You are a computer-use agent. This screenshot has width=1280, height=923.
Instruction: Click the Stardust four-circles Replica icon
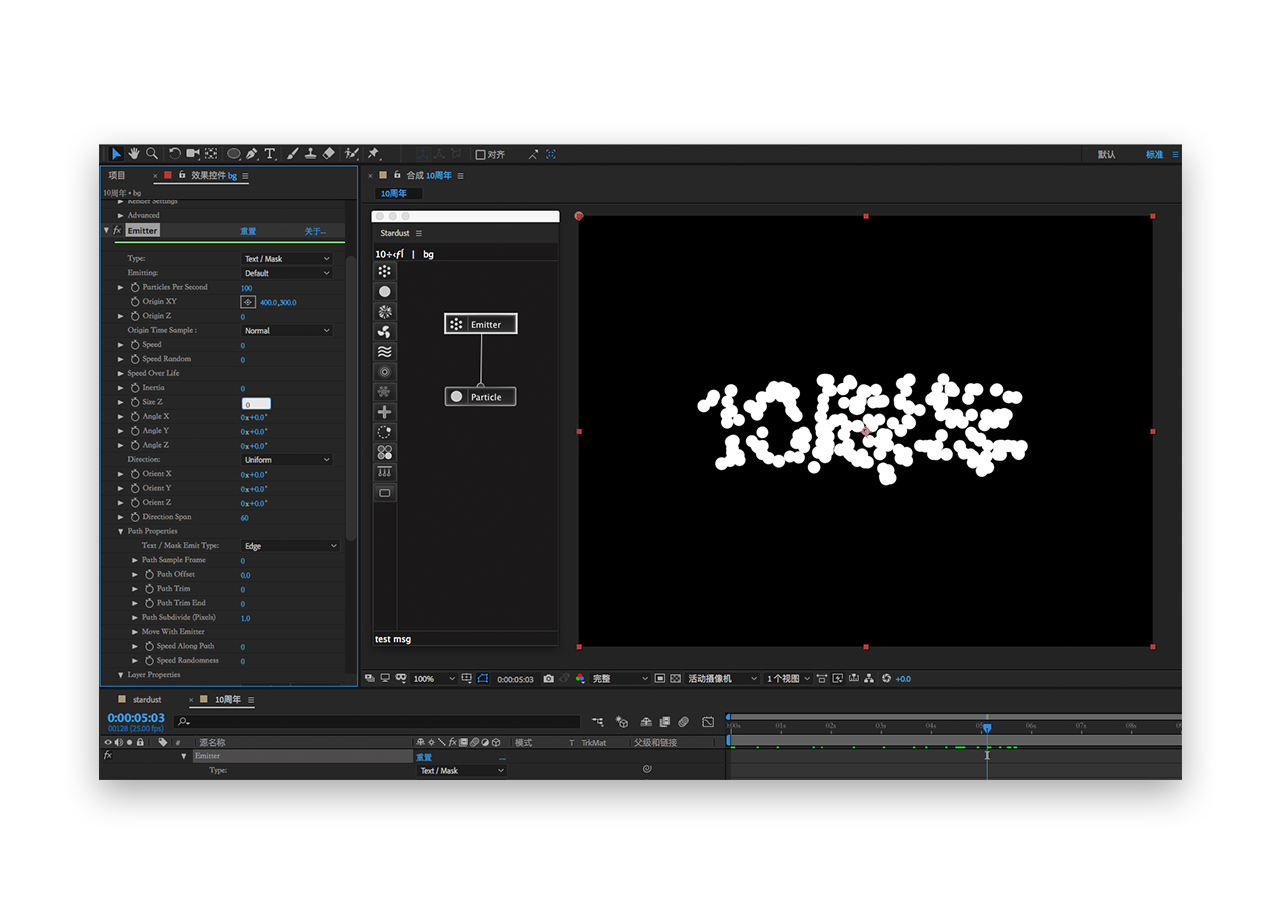pyautogui.click(x=385, y=452)
